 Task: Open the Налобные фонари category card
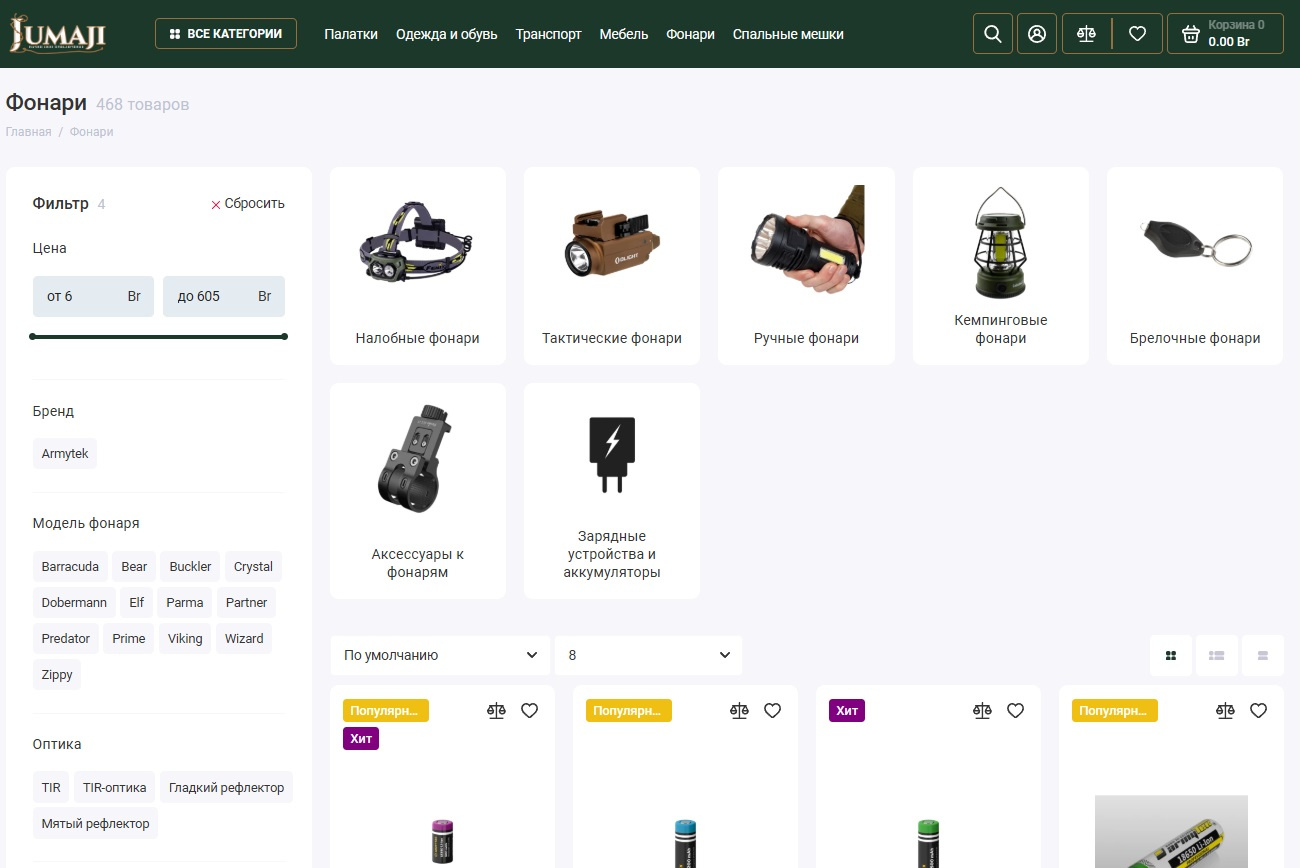(418, 266)
